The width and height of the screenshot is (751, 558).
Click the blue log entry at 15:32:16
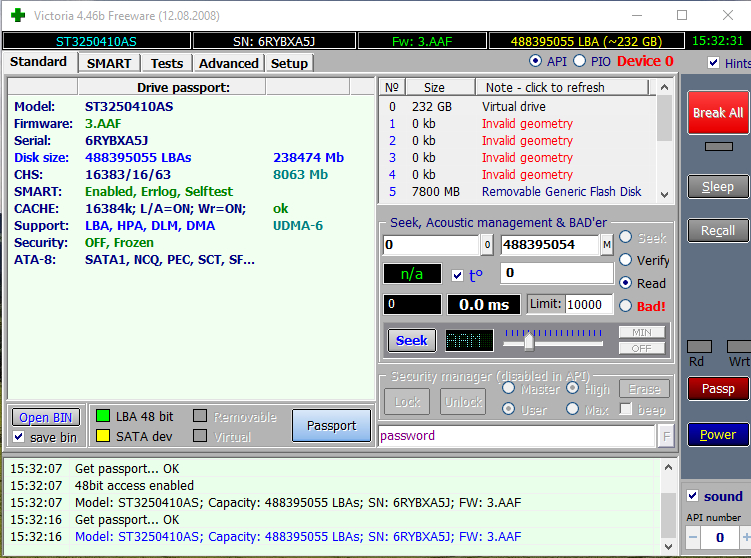pyautogui.click(x=298, y=536)
